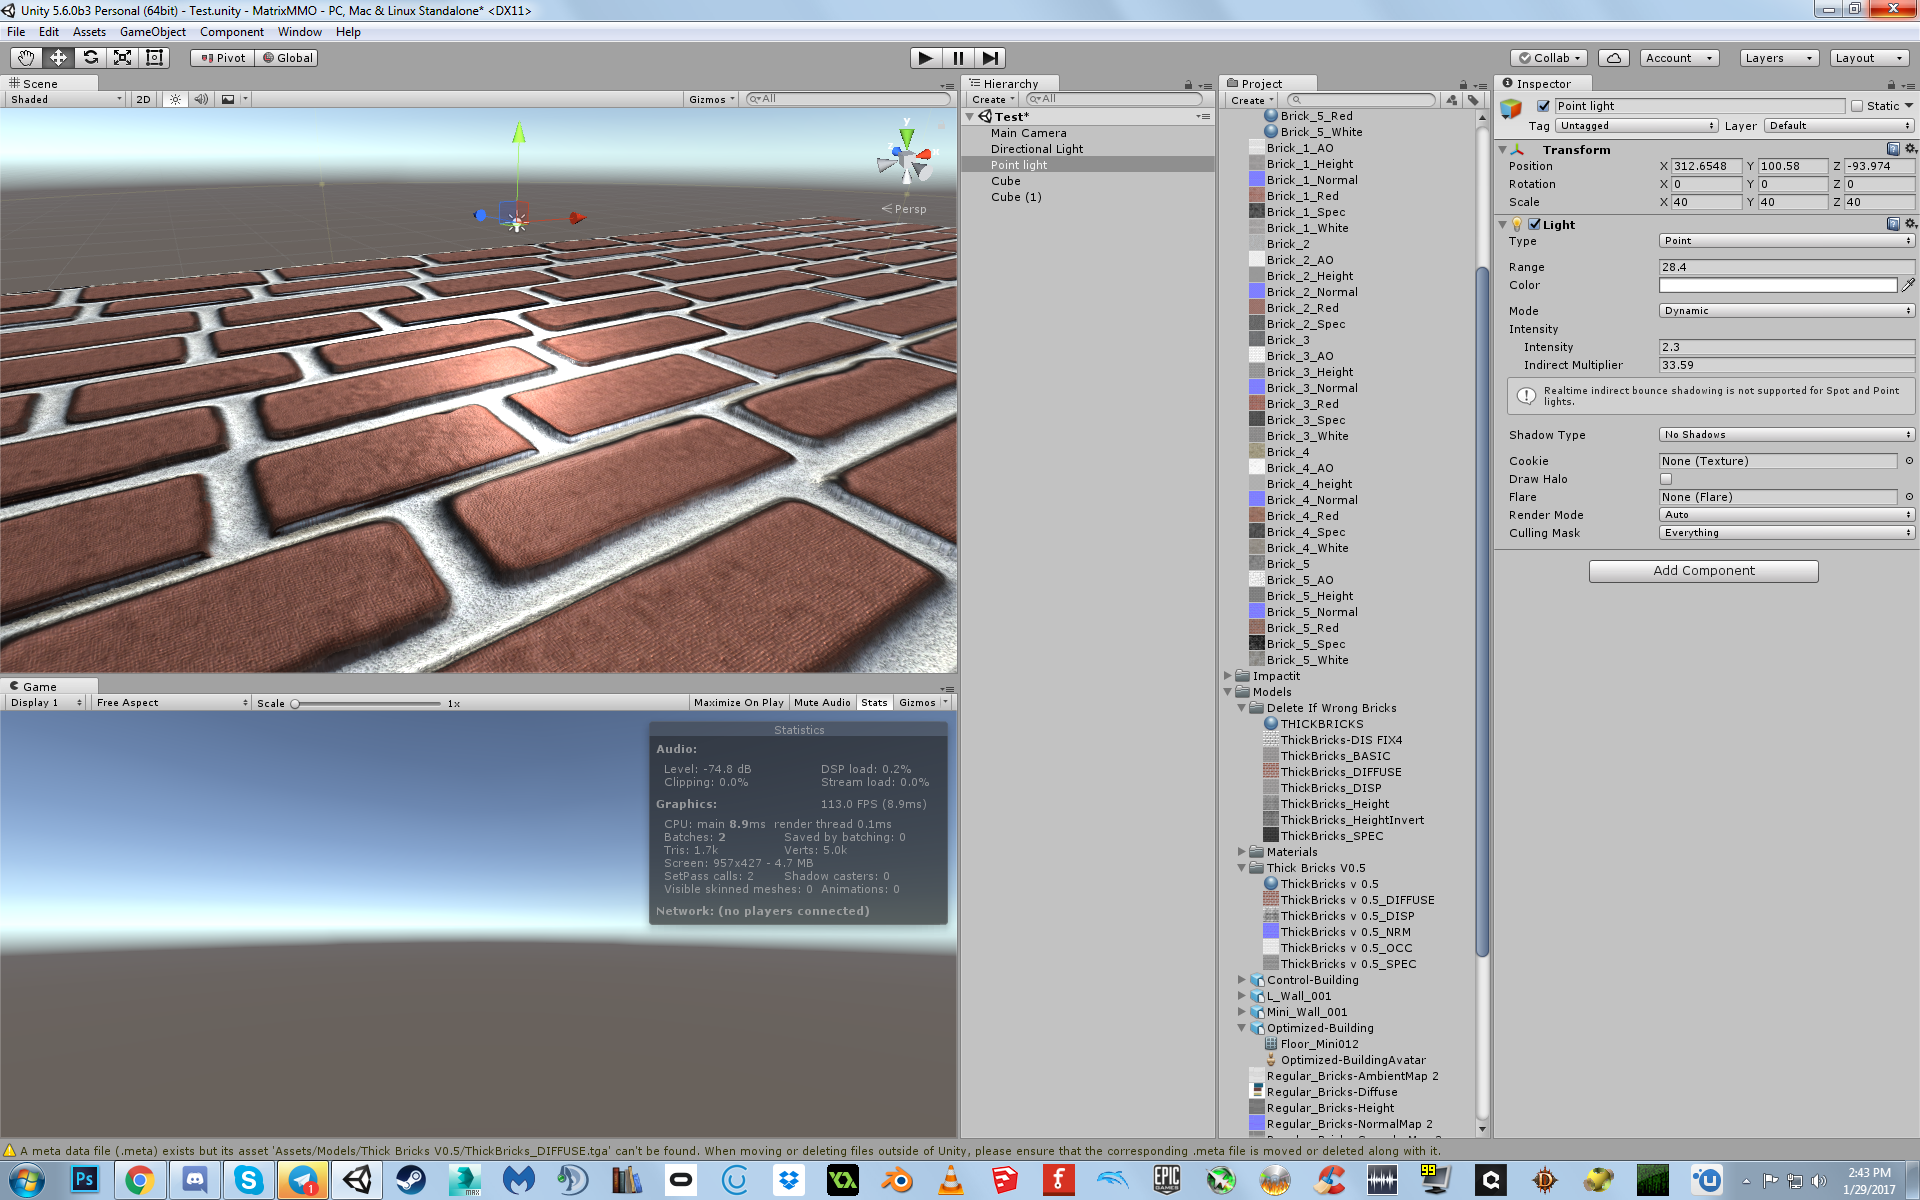The width and height of the screenshot is (1920, 1200).
Task: Open the GameObject menu
Action: point(152,32)
